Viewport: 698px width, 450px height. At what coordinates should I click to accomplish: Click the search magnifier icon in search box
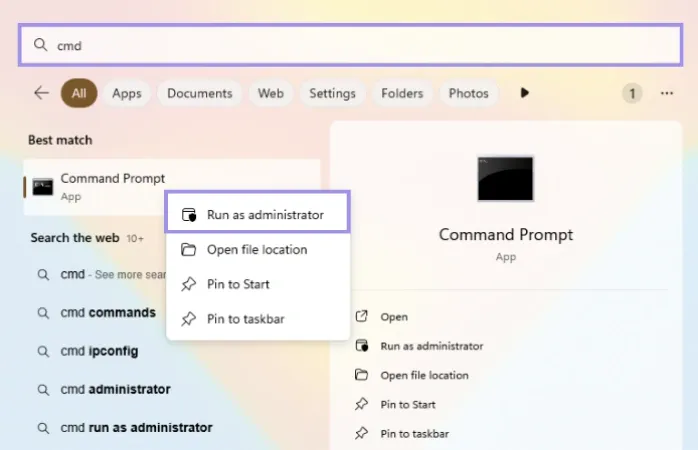pyautogui.click(x=41, y=45)
